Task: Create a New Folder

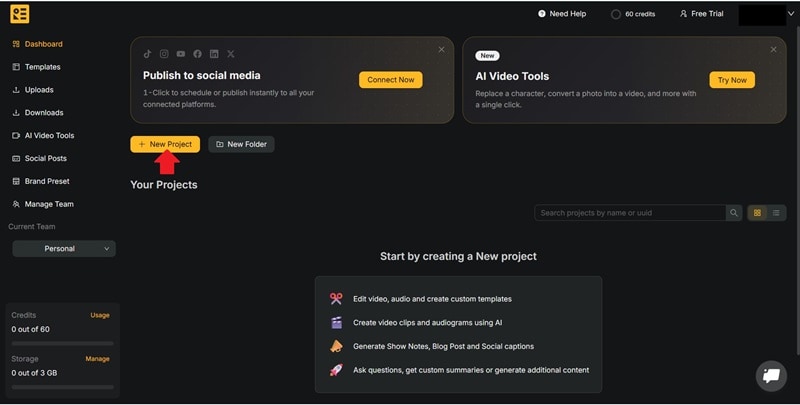Action: point(241,144)
